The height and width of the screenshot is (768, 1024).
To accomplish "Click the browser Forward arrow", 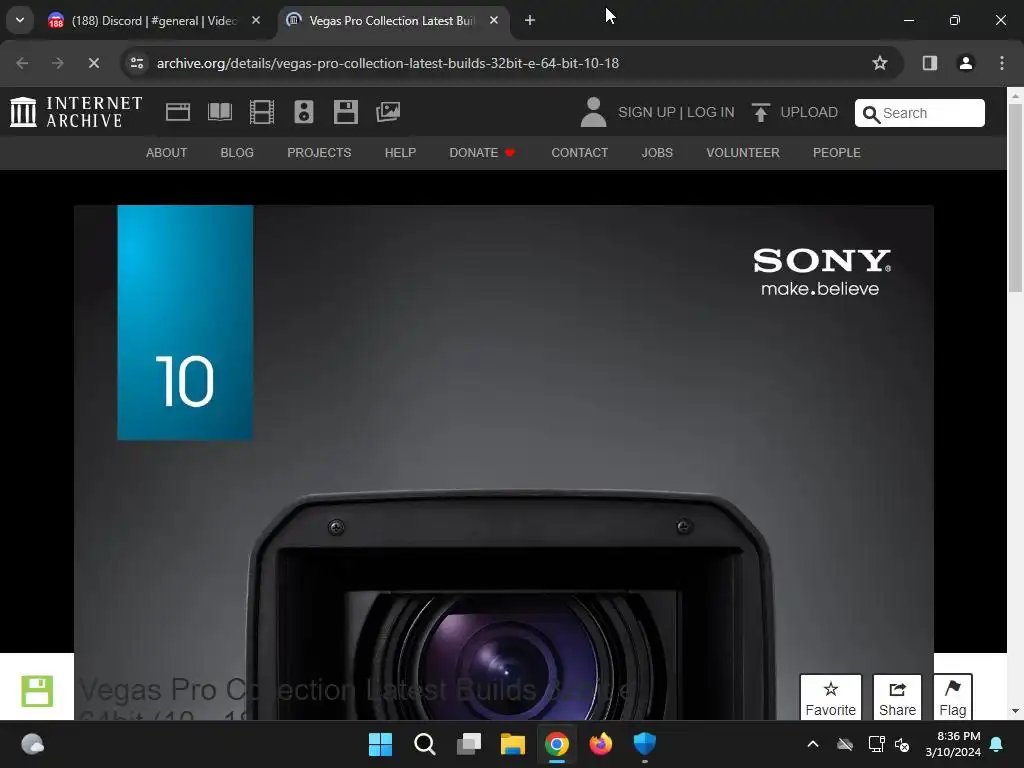I will (58, 63).
